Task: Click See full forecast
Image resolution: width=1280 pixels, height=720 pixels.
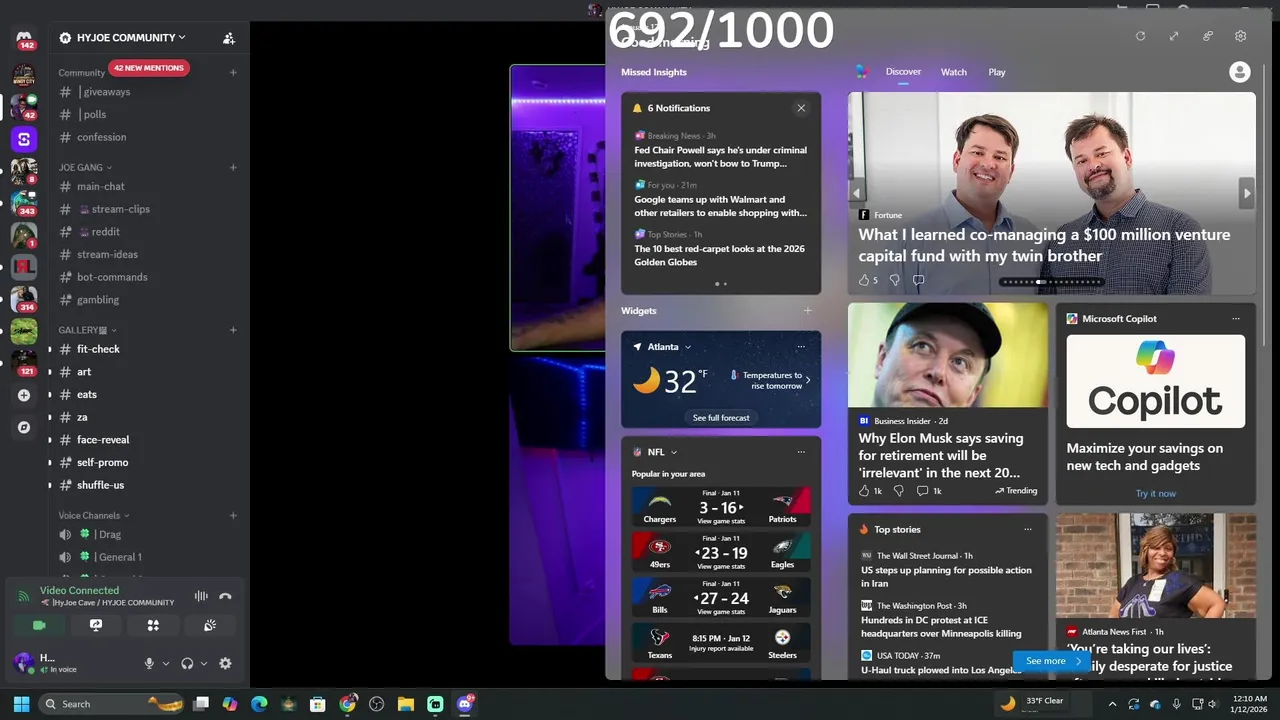Action: coord(721,418)
